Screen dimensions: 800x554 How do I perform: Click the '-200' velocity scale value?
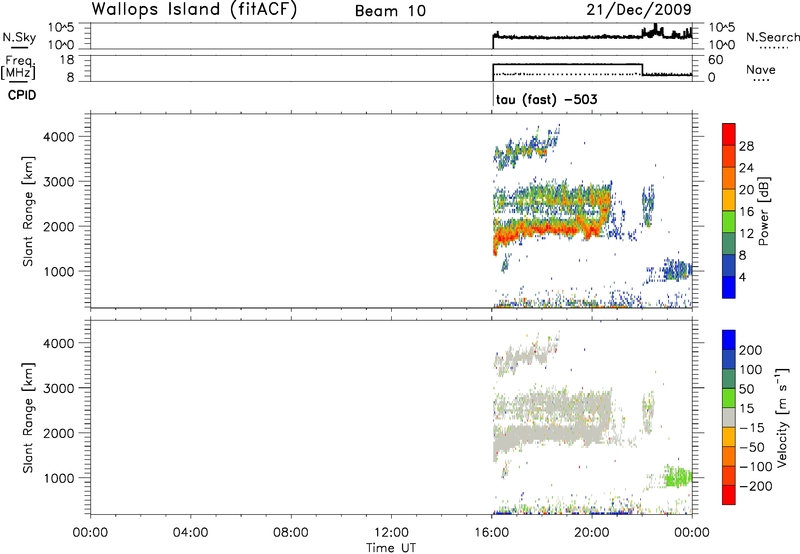[x=756, y=486]
